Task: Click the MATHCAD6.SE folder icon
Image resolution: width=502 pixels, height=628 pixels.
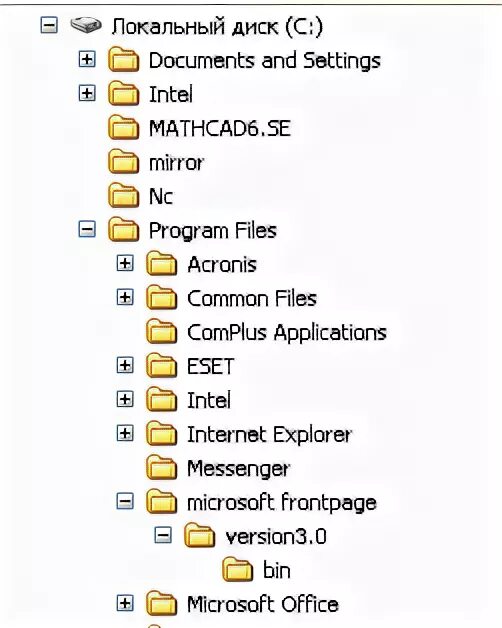Action: (124, 128)
